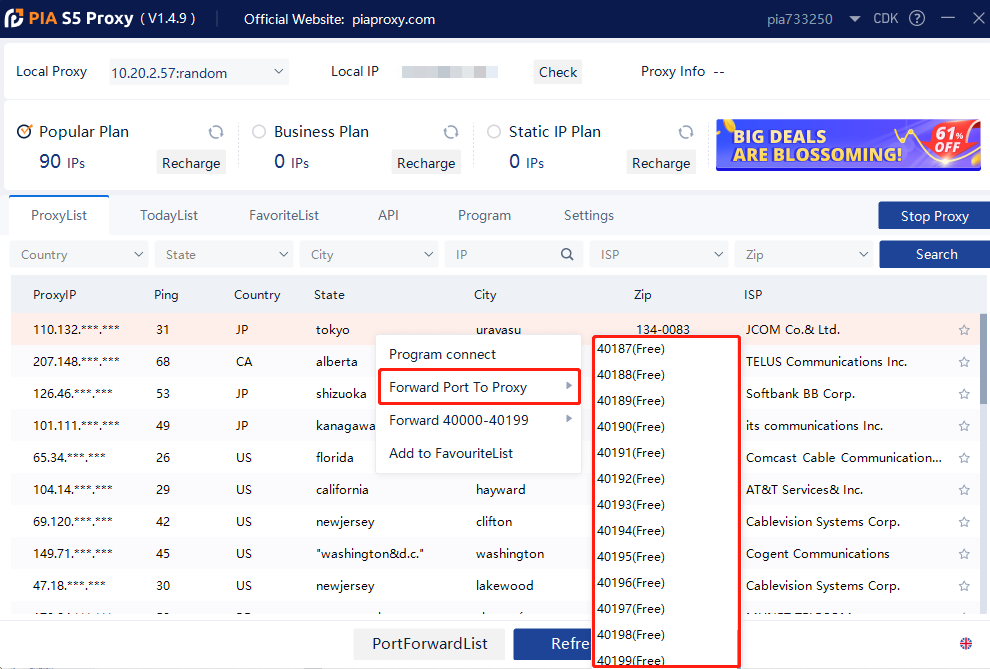Viewport: 990px width, 669px height.
Task: Choose Forward 40000-40199 menu item
Action: (x=478, y=420)
